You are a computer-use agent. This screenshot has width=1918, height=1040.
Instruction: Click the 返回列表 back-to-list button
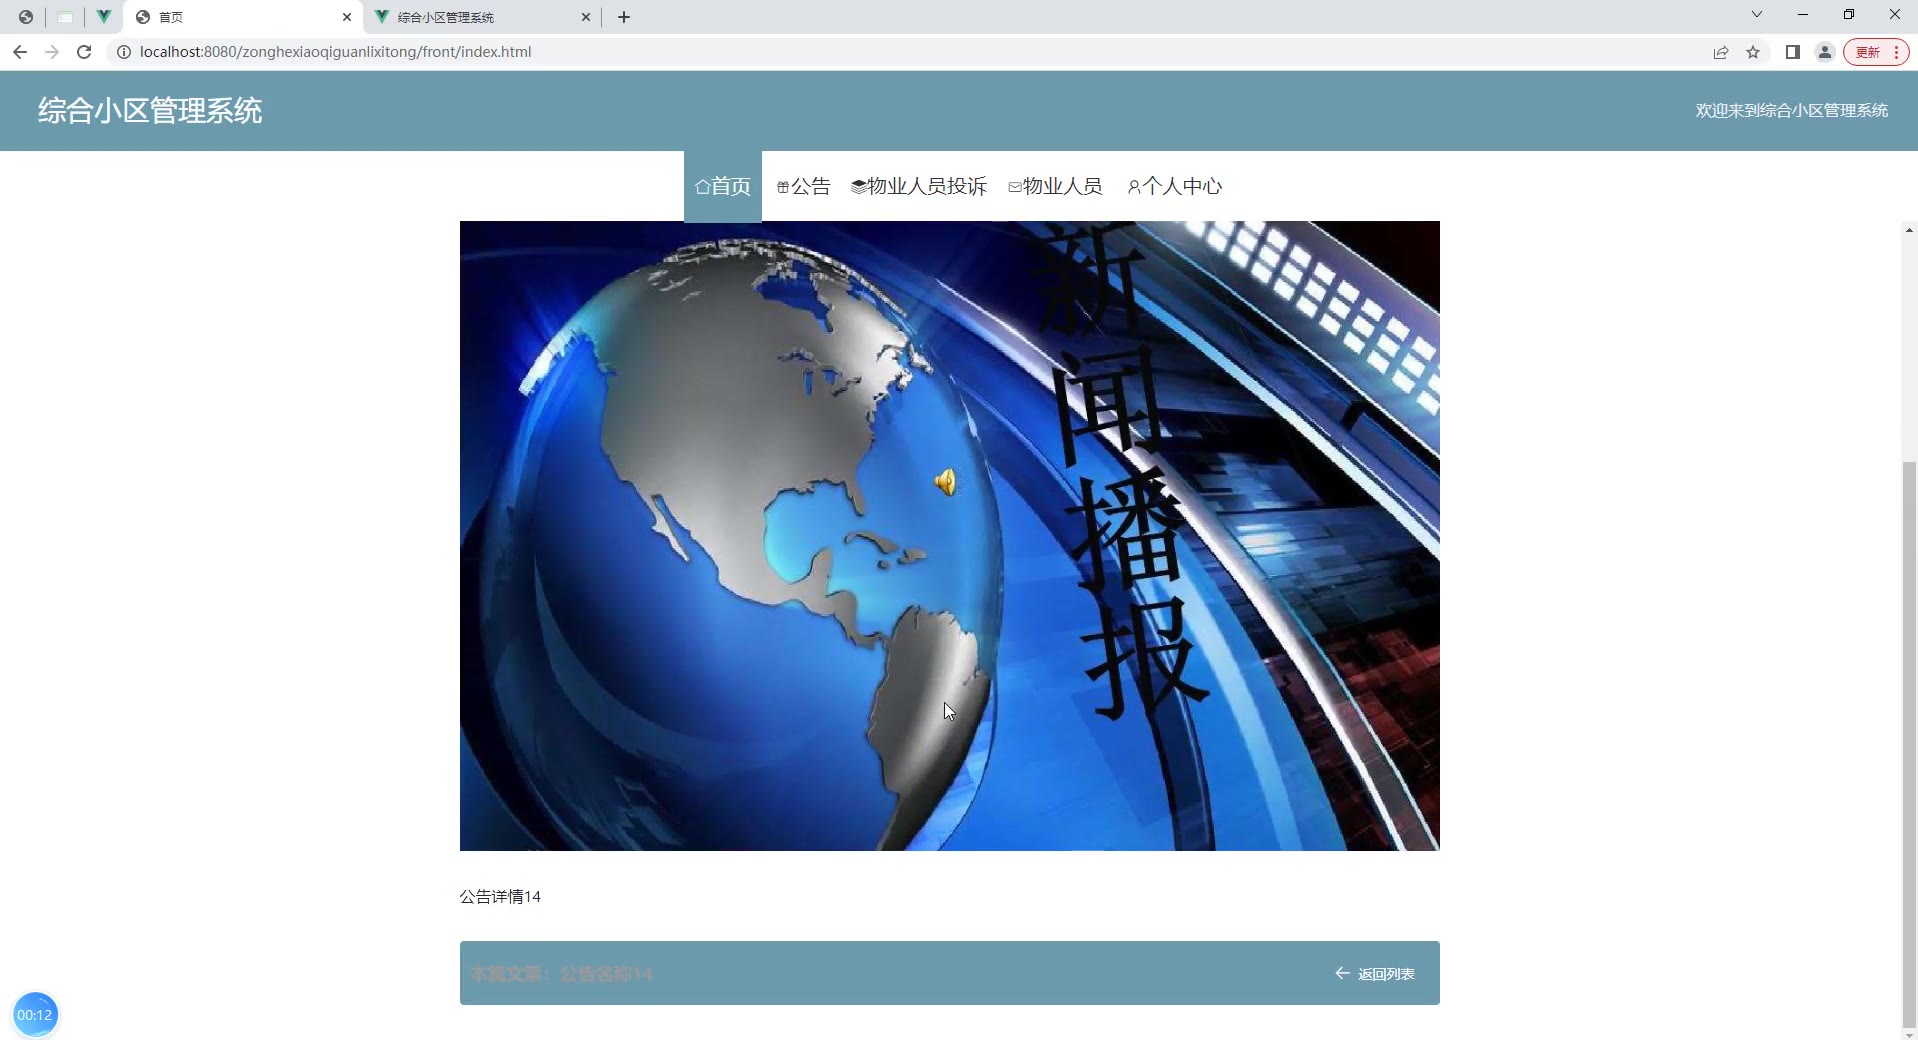click(x=1375, y=974)
